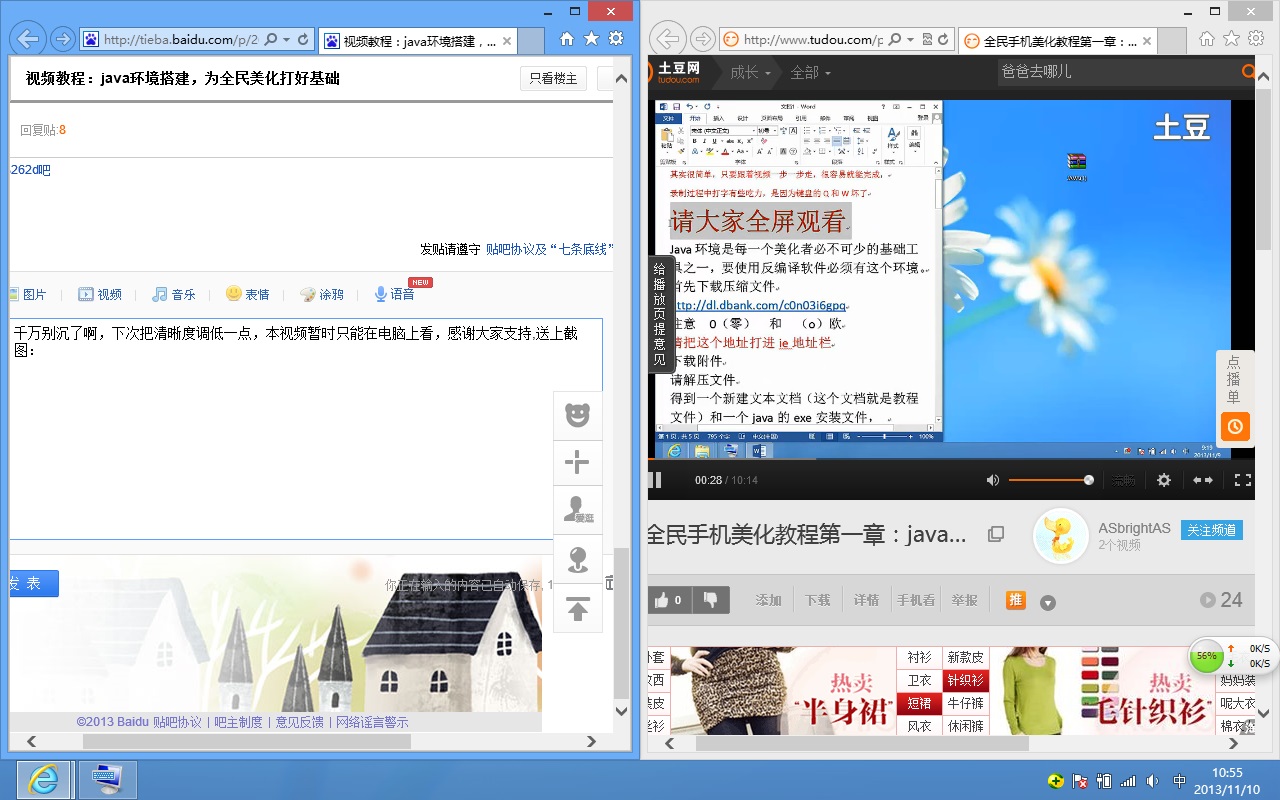Insert music with 音乐
This screenshot has width=1280, height=800.
[x=174, y=294]
